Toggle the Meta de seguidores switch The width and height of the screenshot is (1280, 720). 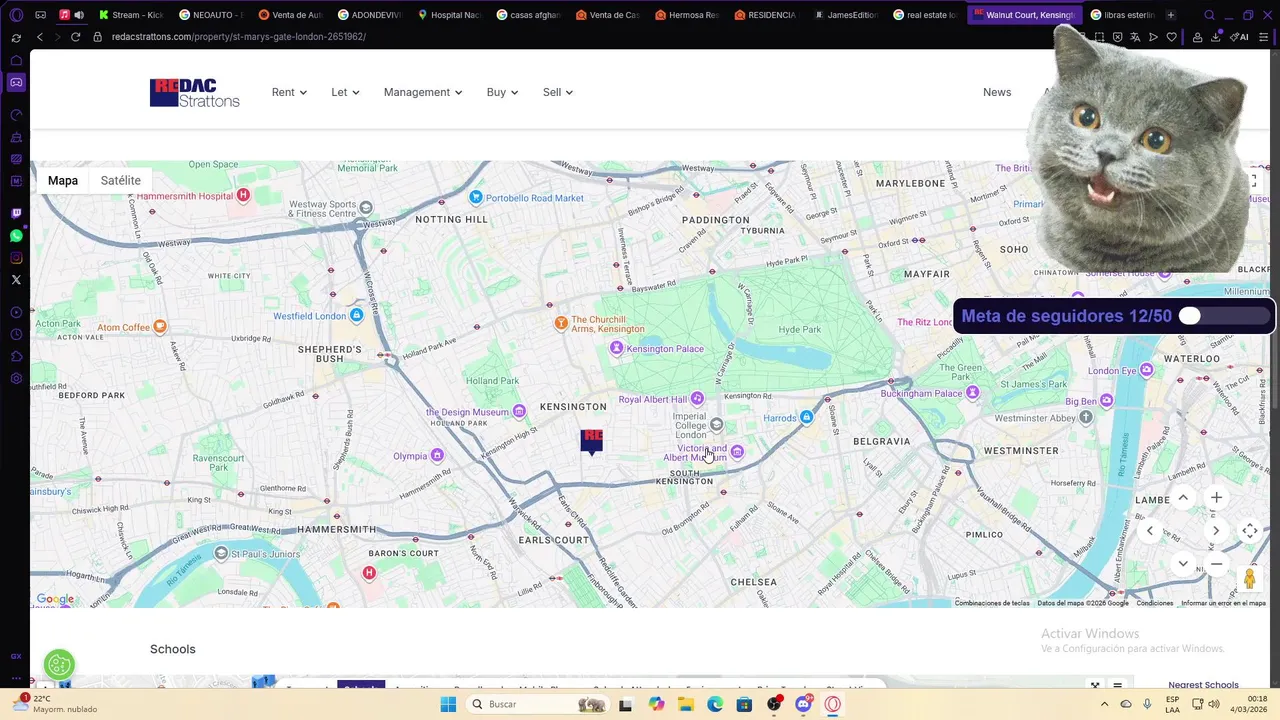click(1223, 316)
